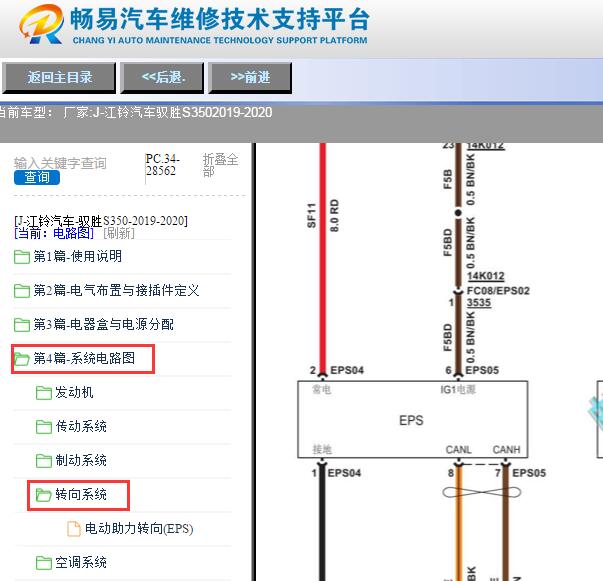Screen dimensions: 603x581
Task: Select the 第4篇-系统电路图 tree entry
Action: pos(84,358)
